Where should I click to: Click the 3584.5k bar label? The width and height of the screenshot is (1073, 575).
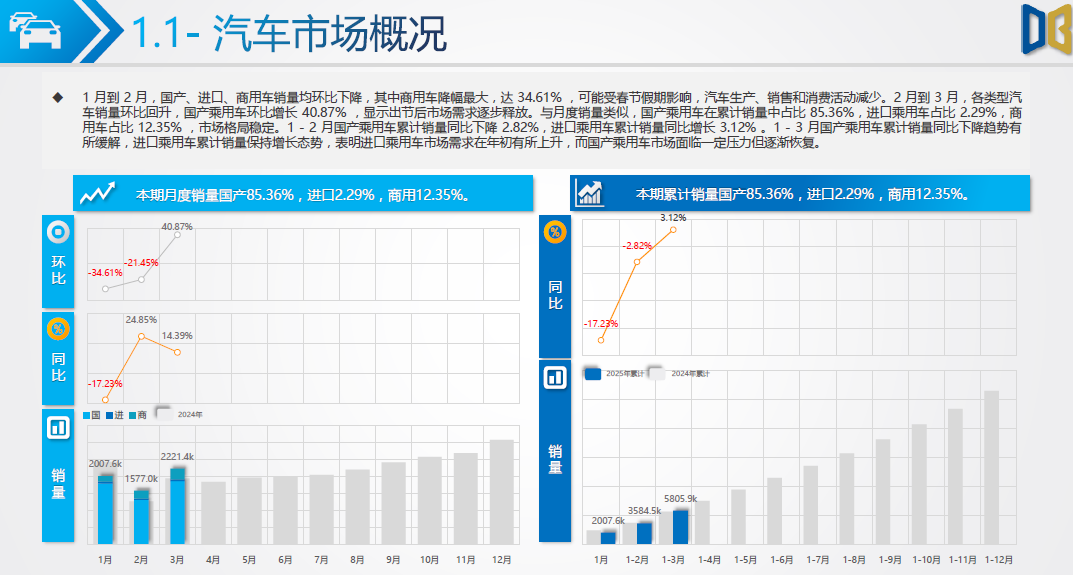point(645,511)
